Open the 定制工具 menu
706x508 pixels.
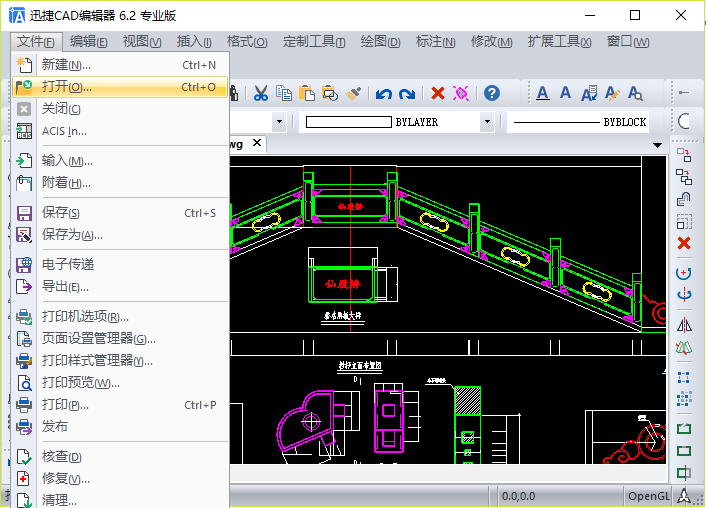(314, 42)
